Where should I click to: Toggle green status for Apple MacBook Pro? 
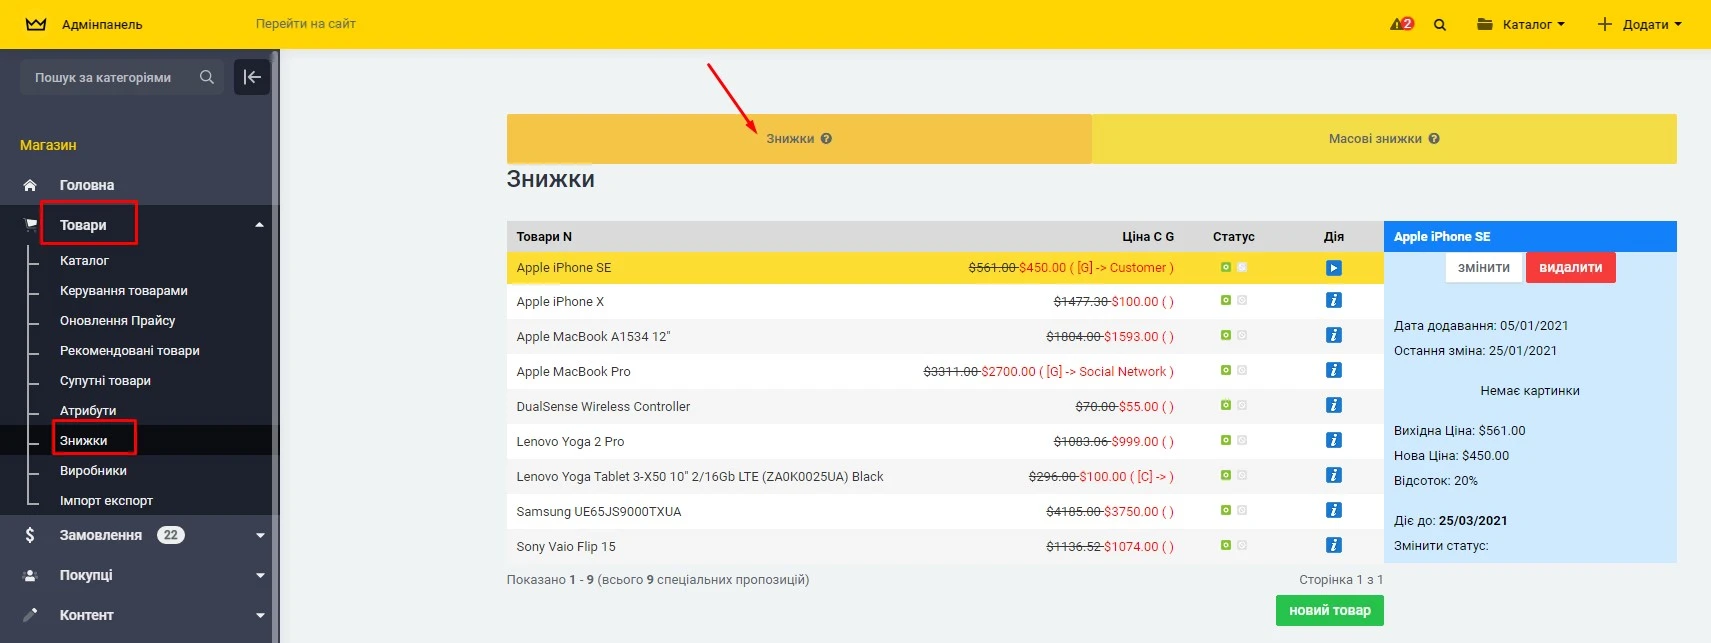[x=1226, y=370]
